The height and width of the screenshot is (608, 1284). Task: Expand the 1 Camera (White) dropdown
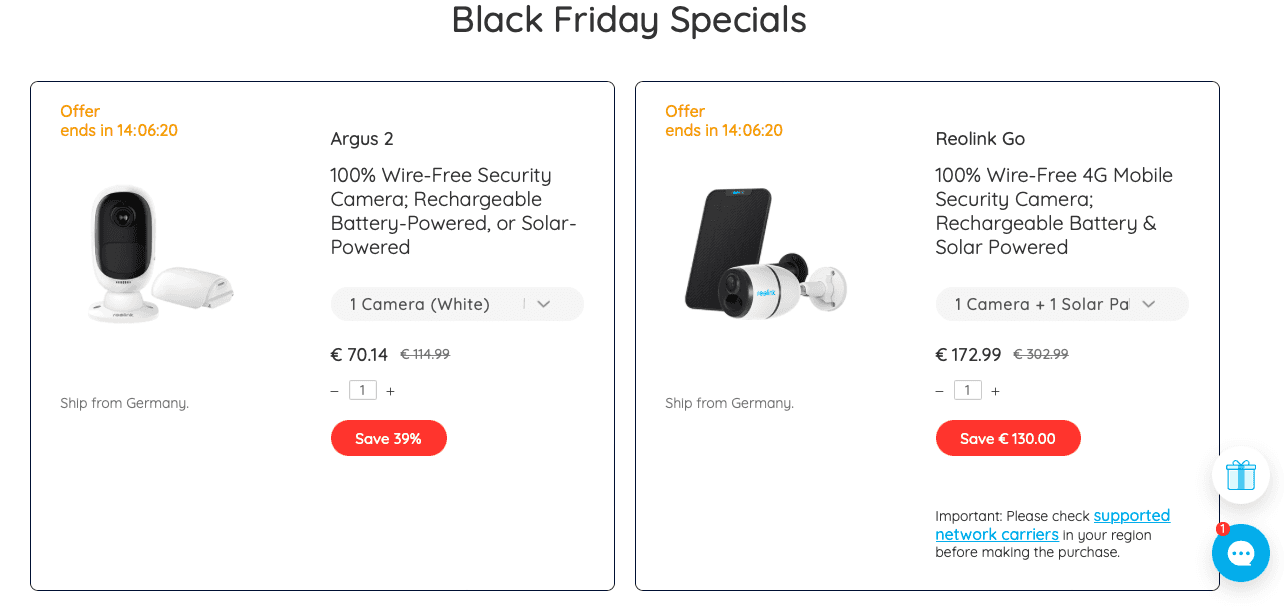point(457,304)
